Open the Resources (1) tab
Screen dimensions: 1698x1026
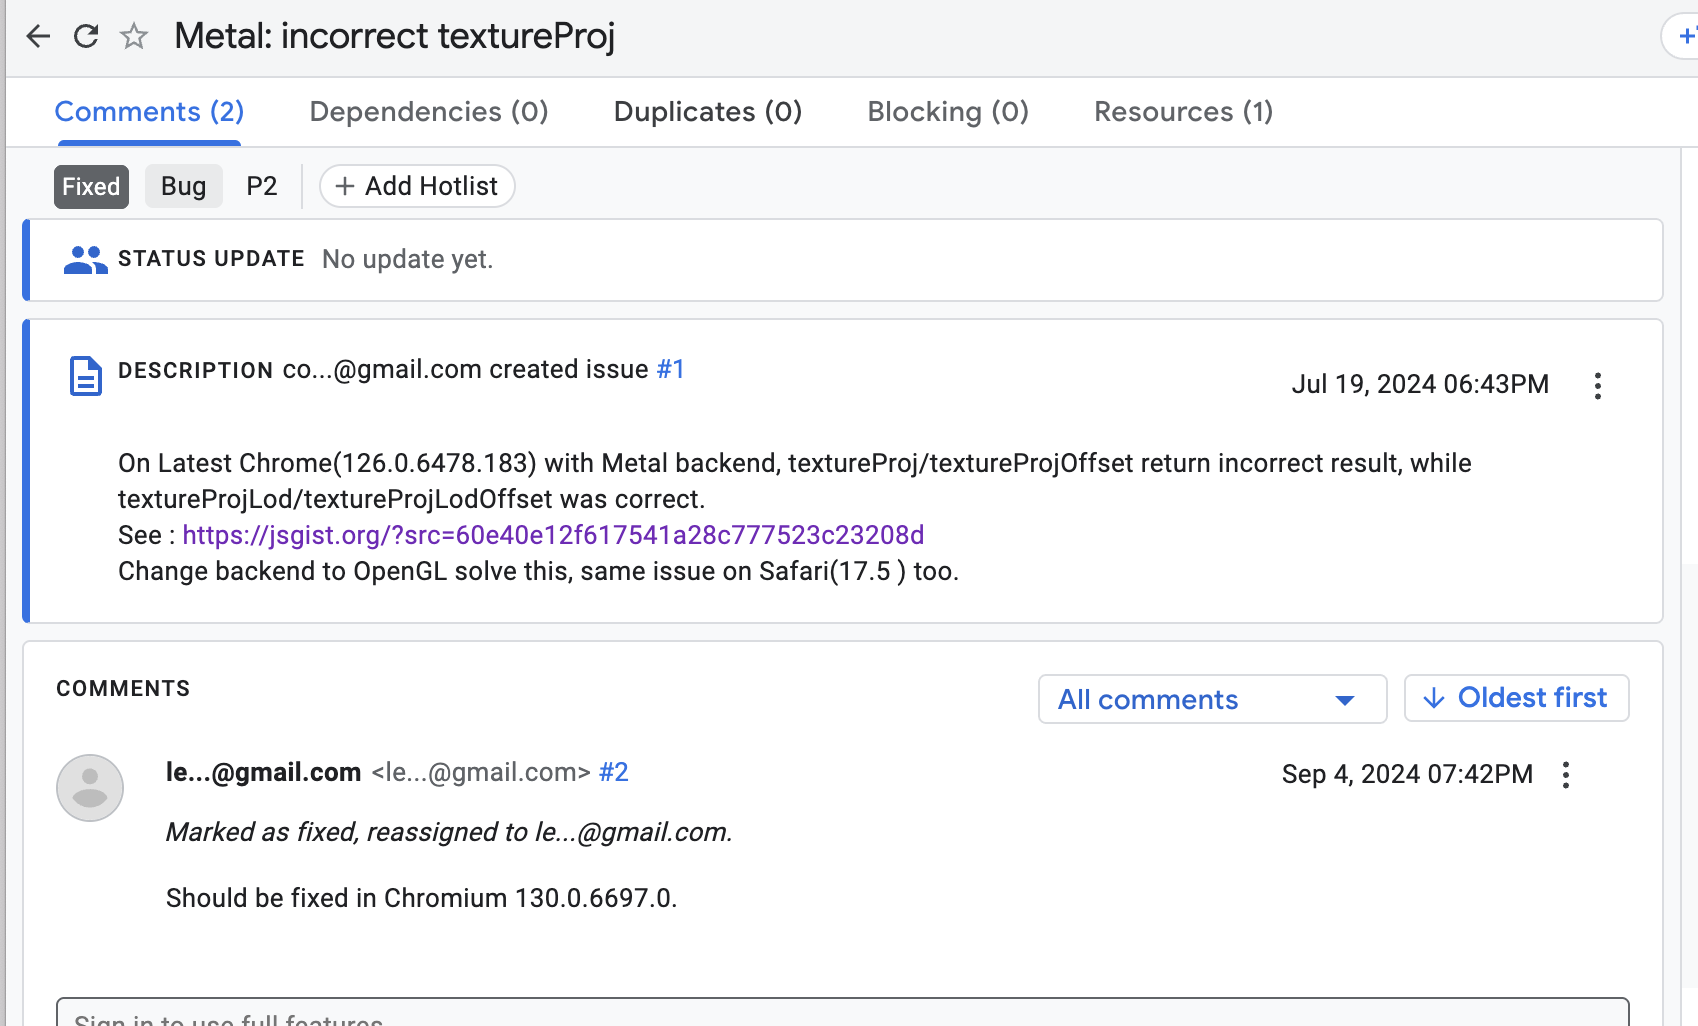[x=1183, y=112]
